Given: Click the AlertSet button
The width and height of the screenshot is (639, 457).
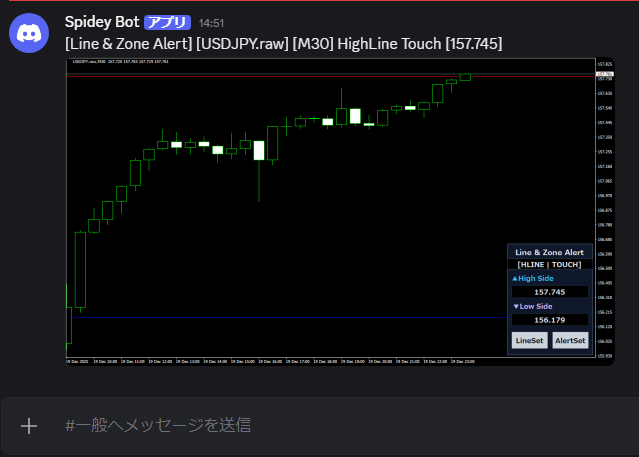Looking at the screenshot, I should (x=570, y=340).
